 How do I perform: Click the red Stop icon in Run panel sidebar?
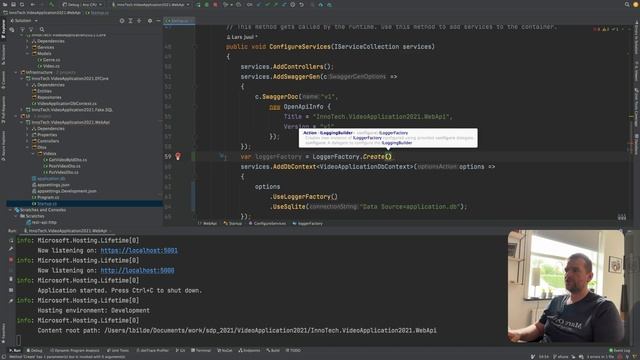click(11, 260)
